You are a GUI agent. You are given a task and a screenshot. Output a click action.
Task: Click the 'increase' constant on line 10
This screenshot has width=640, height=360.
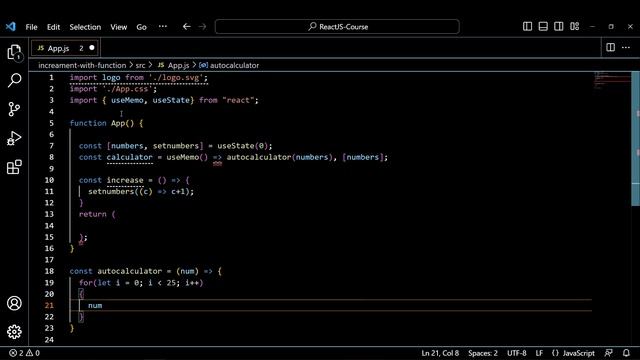click(x=125, y=180)
